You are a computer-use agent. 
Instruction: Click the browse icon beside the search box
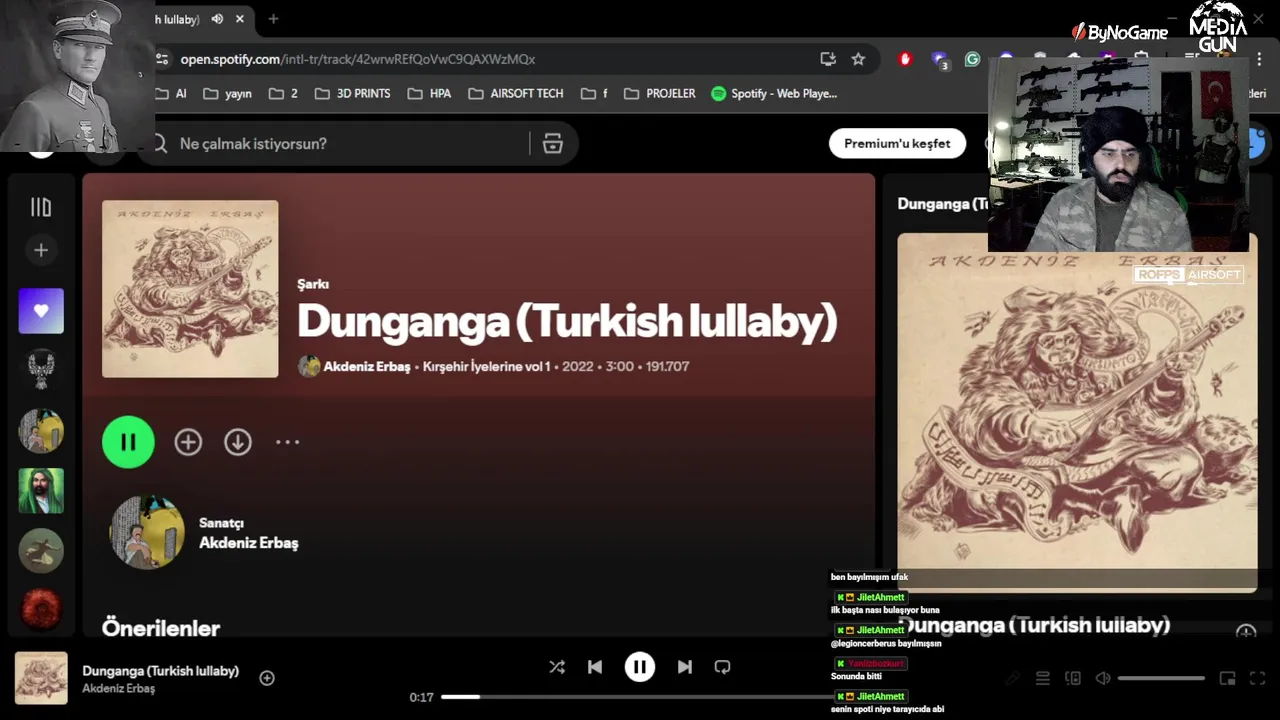553,143
